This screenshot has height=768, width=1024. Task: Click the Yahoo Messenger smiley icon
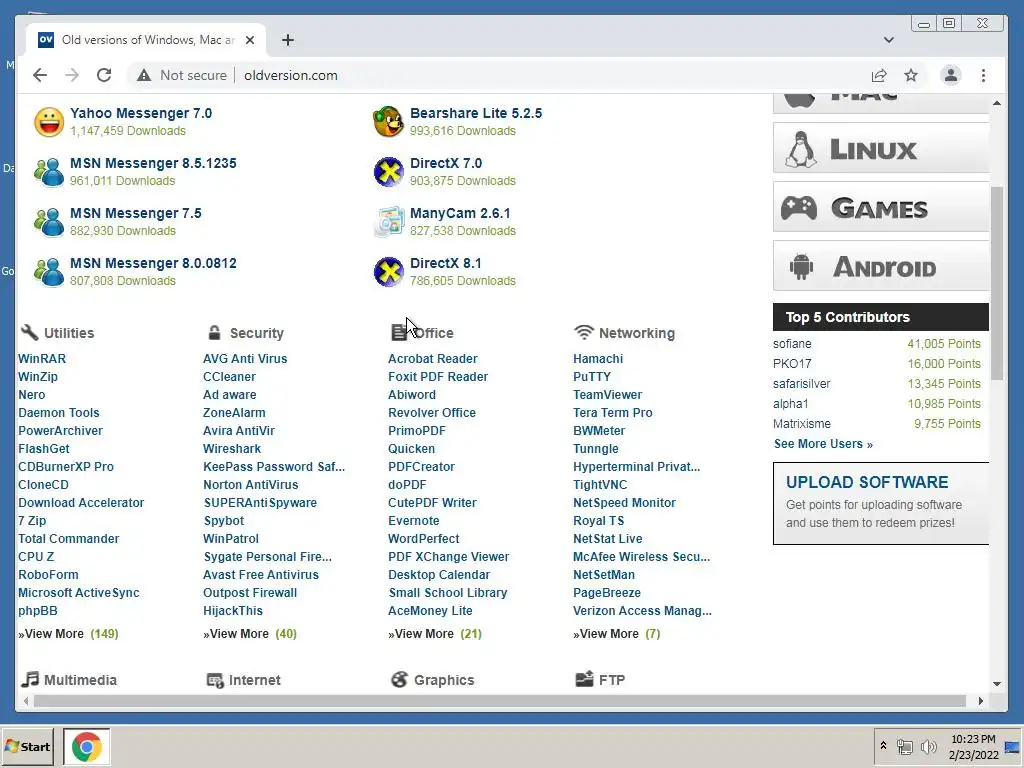point(49,122)
